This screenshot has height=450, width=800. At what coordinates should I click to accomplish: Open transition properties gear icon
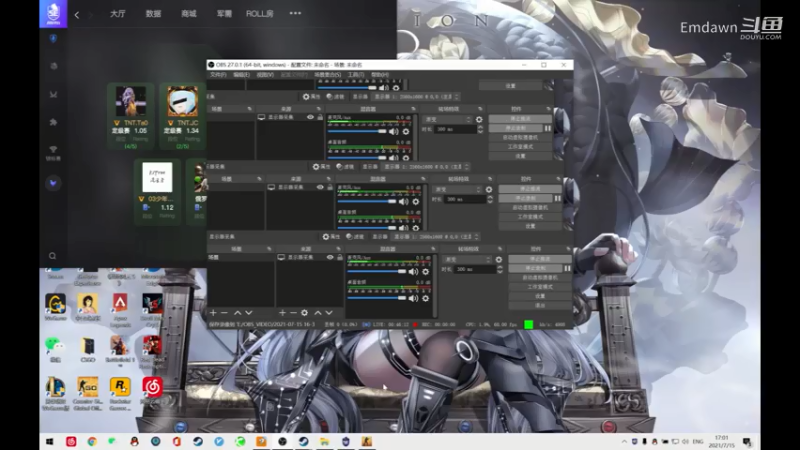point(498,260)
